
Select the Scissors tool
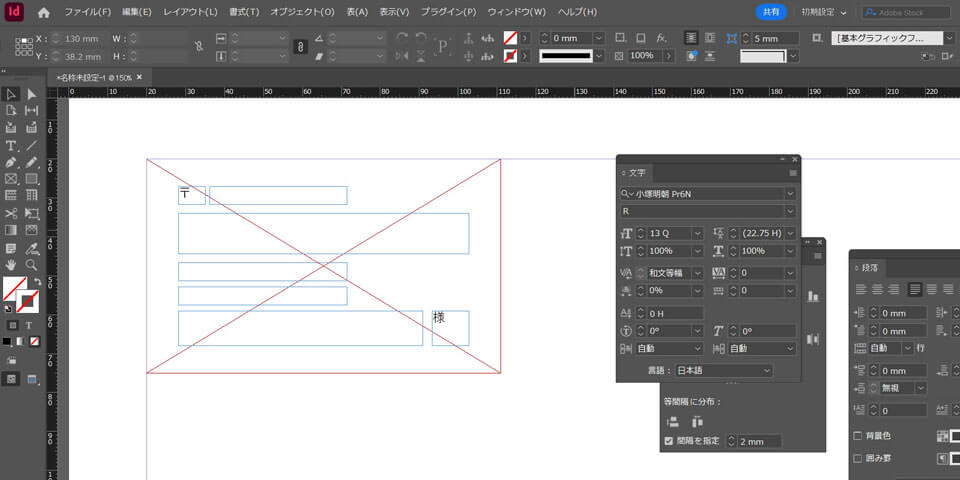pyautogui.click(x=11, y=213)
